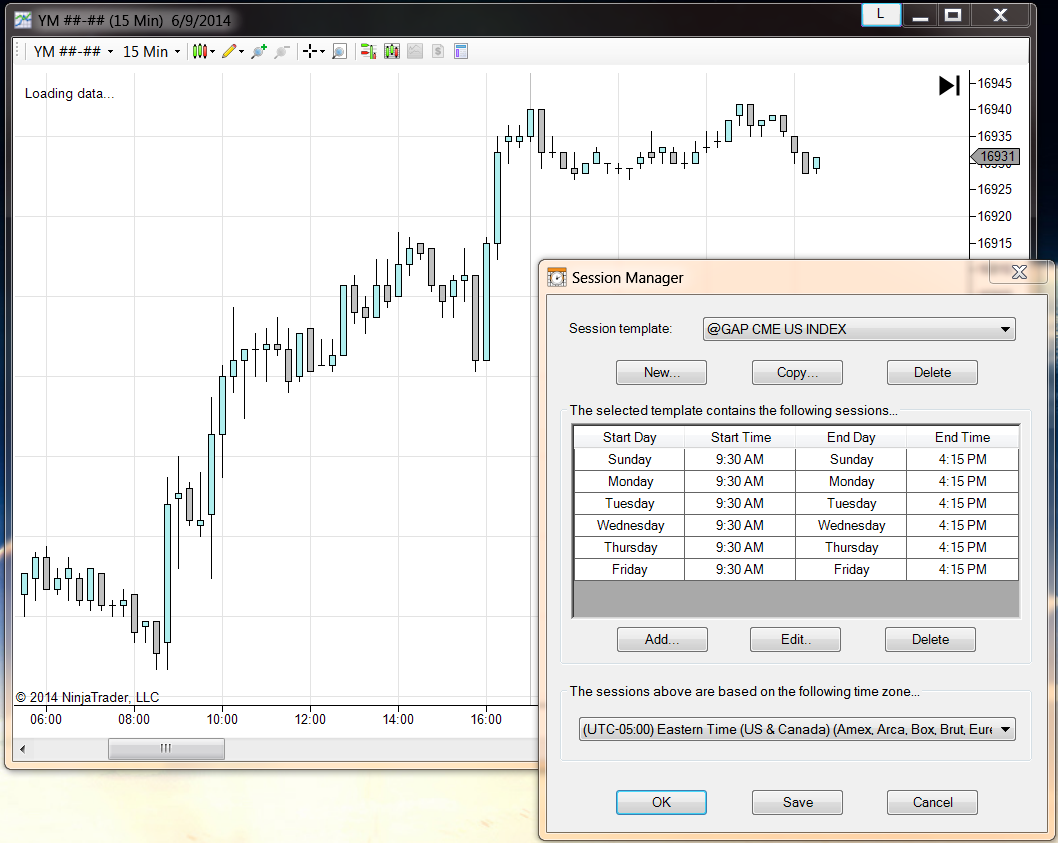This screenshot has height=843, width=1058.
Task: Click the Tuesday end day cell
Action: (851, 504)
